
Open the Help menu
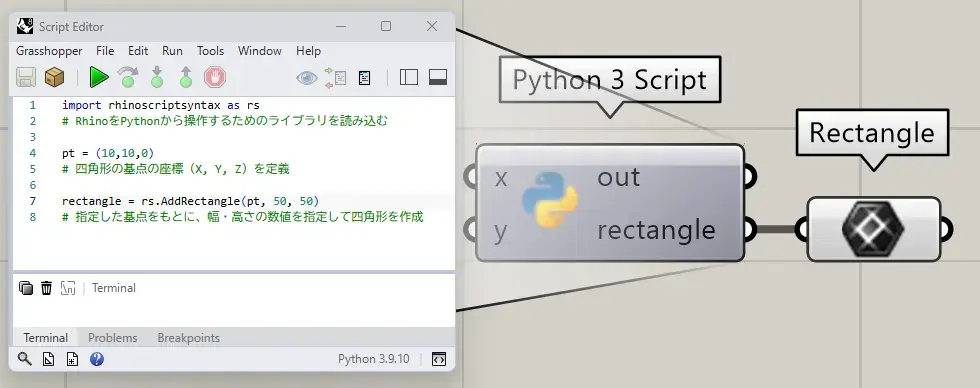(x=309, y=51)
